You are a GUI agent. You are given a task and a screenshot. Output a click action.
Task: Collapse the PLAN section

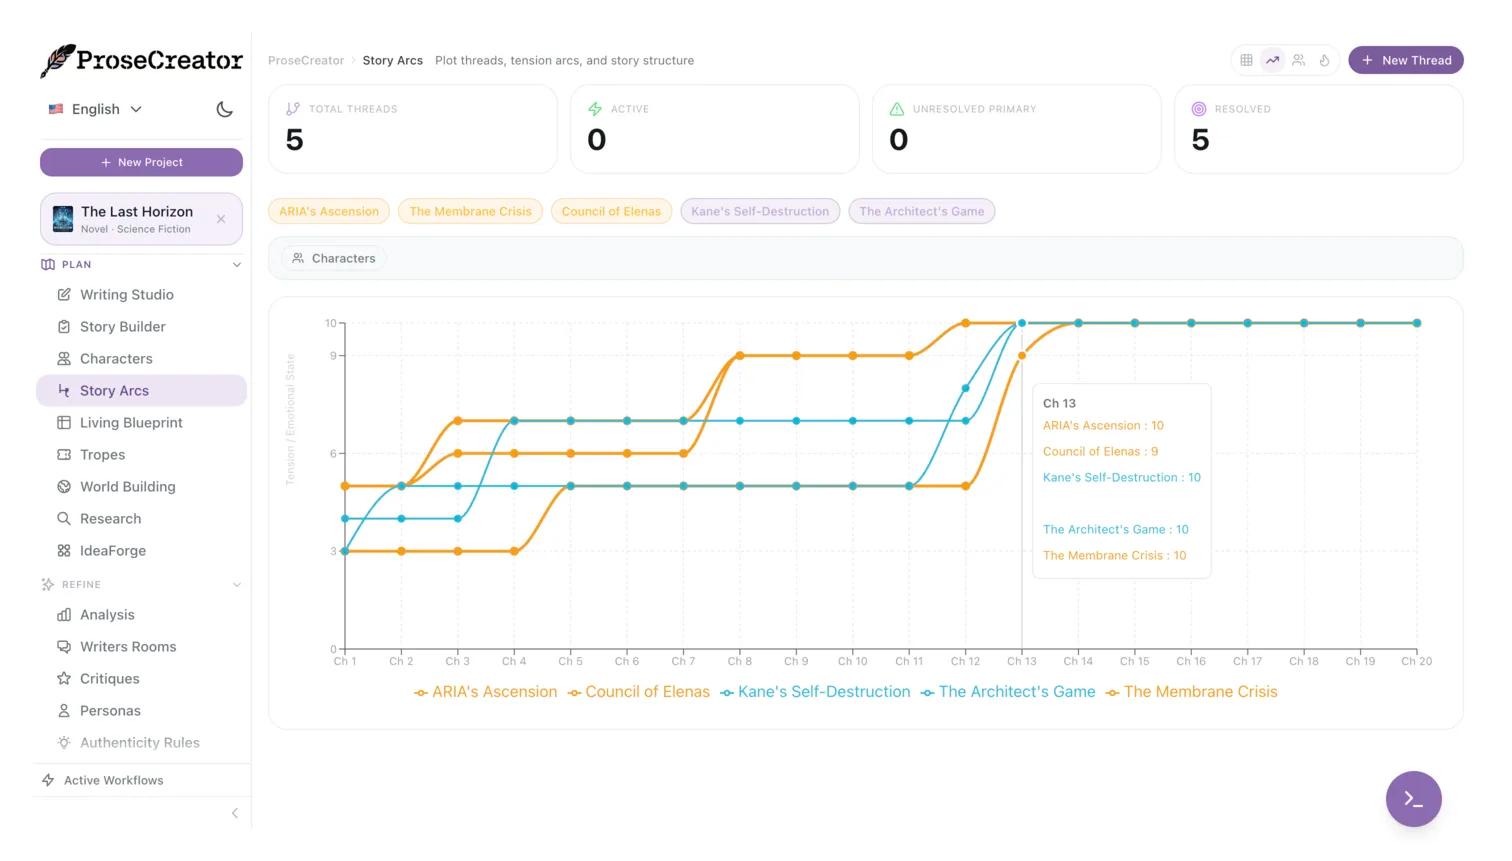click(237, 265)
